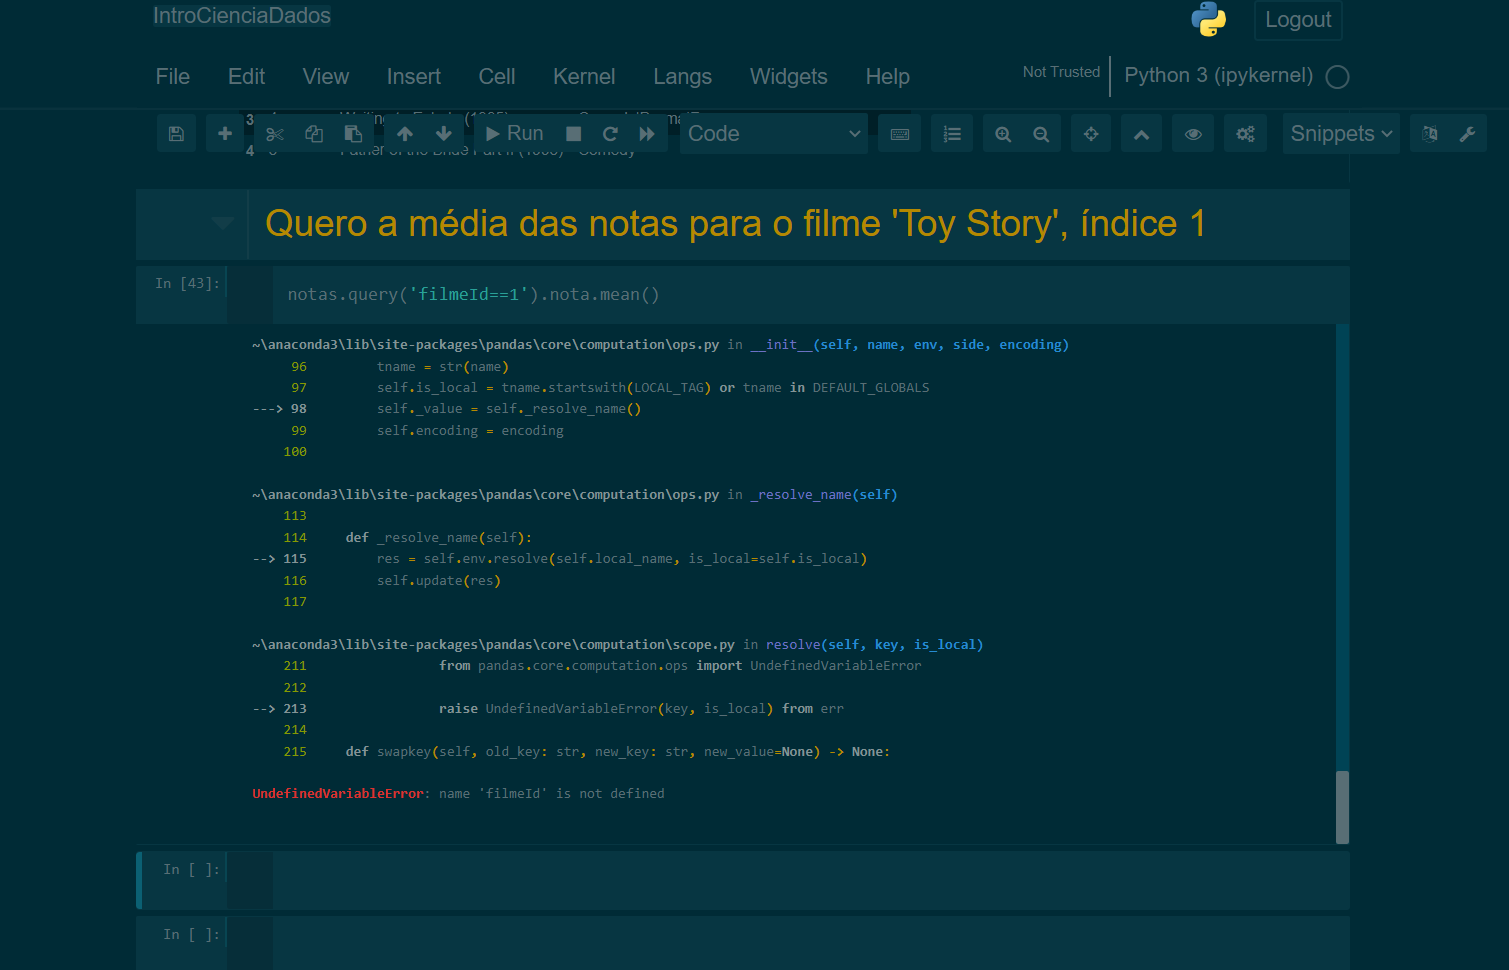Save the notebook with the floppy icon

click(x=176, y=134)
